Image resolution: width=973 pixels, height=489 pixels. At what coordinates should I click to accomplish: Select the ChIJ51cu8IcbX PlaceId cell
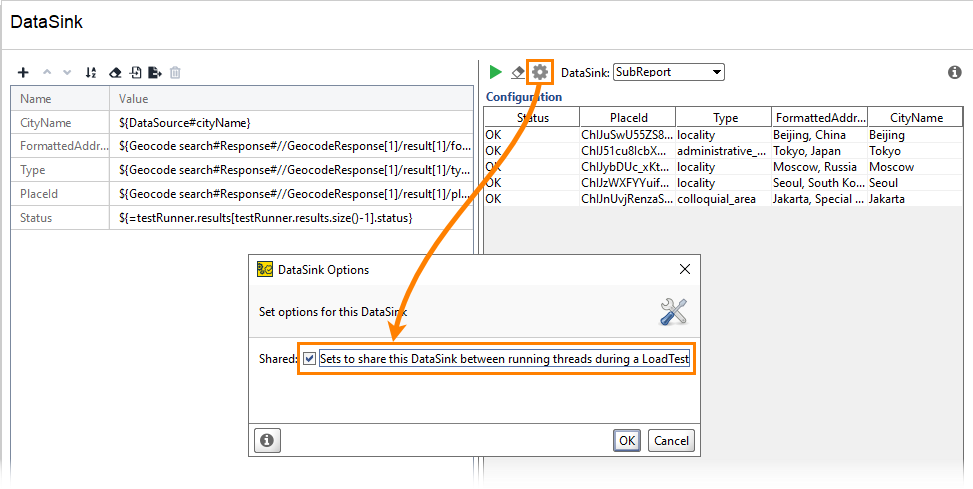[628, 151]
